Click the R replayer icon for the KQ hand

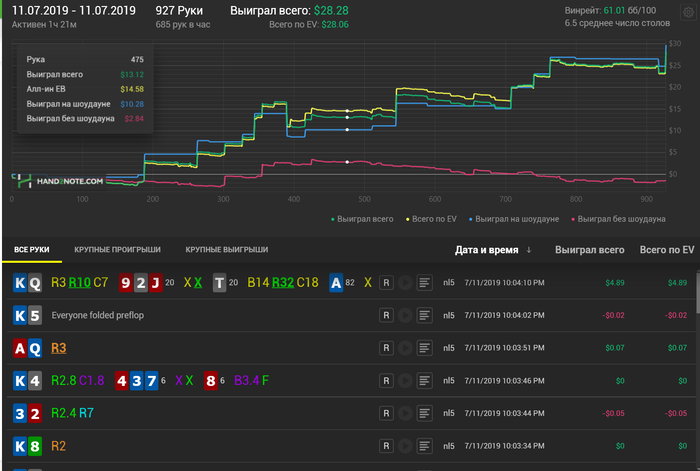386,283
